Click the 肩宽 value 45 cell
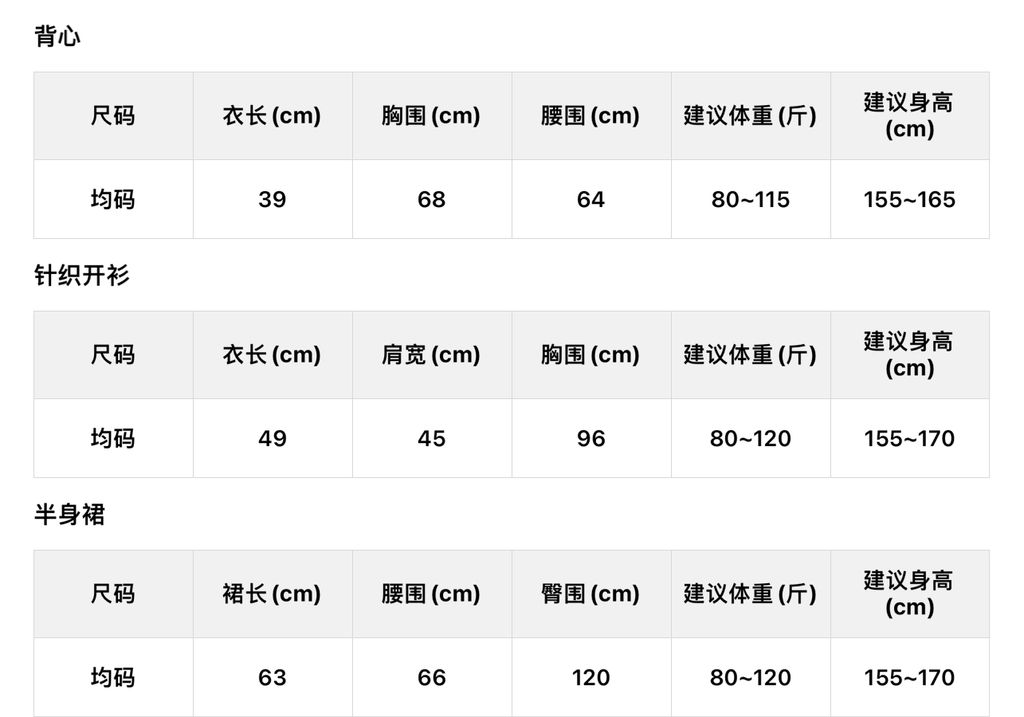Screen dimensions: 1024x717 click(x=431, y=439)
